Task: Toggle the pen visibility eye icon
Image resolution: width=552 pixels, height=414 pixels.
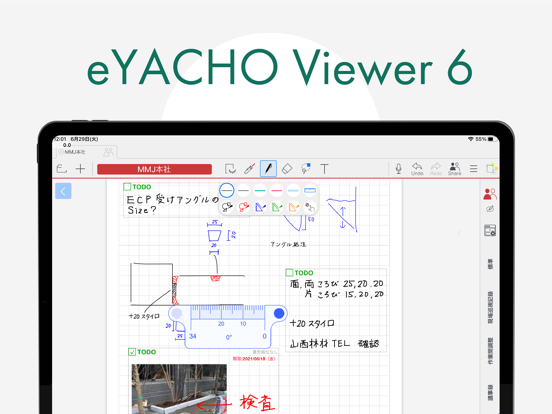Action: [x=490, y=209]
